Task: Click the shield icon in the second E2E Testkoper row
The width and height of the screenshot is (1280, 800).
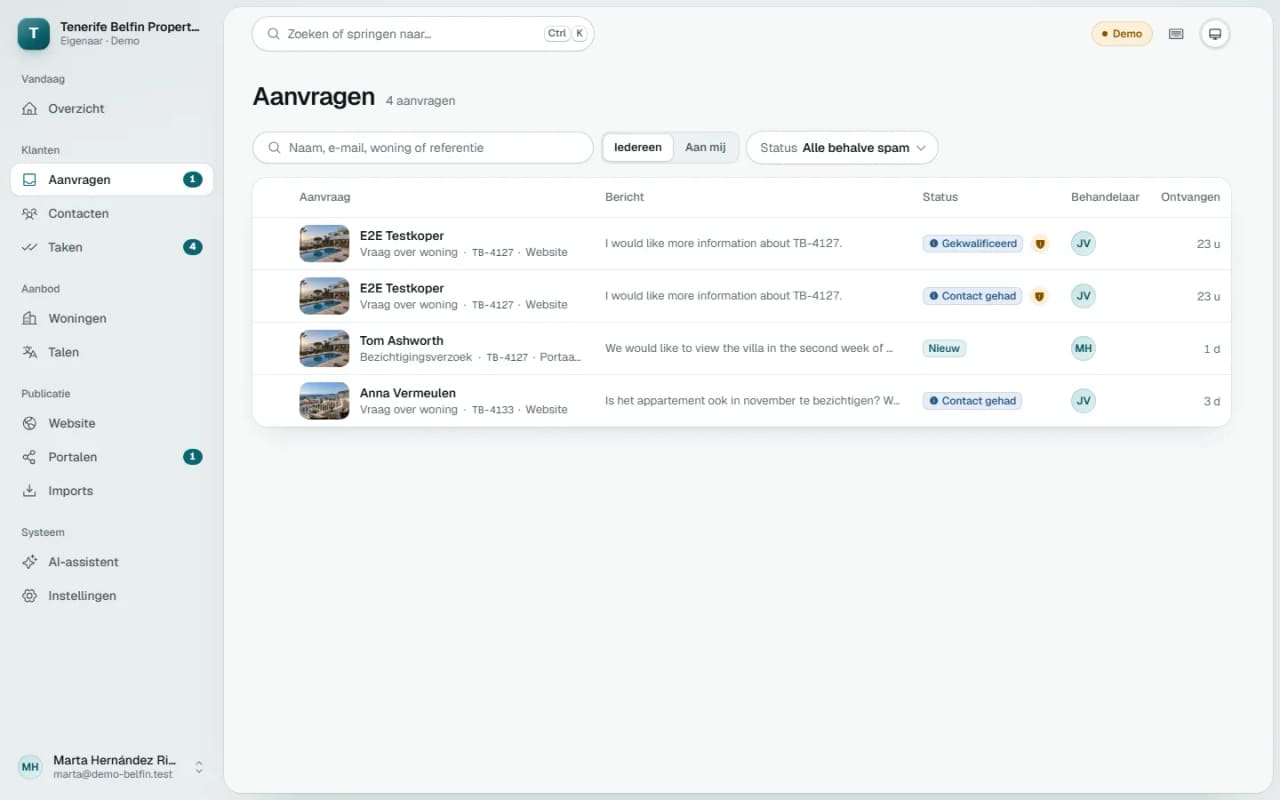Action: pyautogui.click(x=1040, y=296)
